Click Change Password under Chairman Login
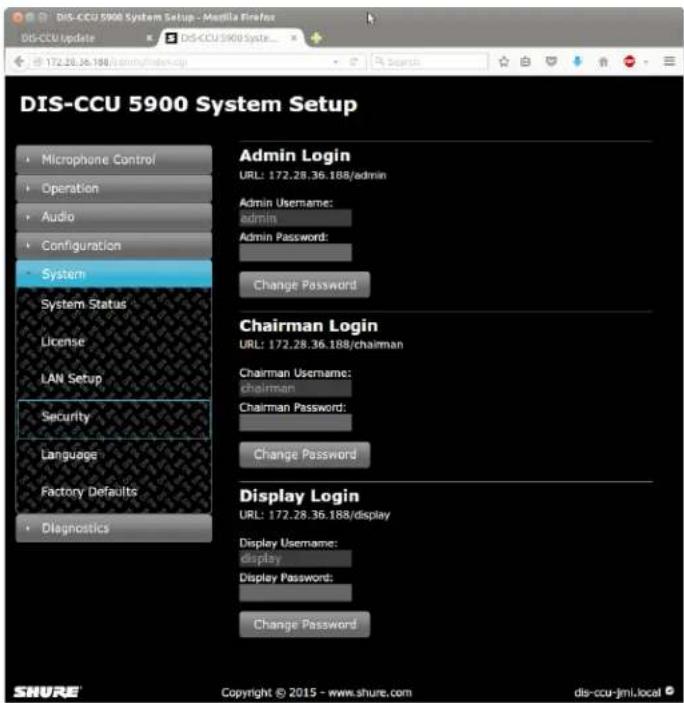The width and height of the screenshot is (684, 703). tap(305, 455)
